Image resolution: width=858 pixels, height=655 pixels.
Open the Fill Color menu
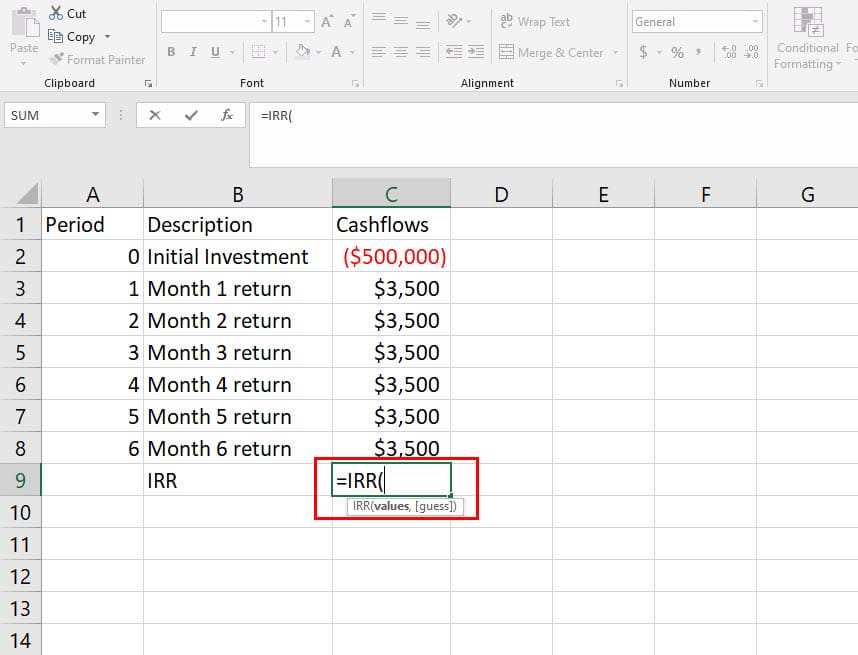click(304, 52)
